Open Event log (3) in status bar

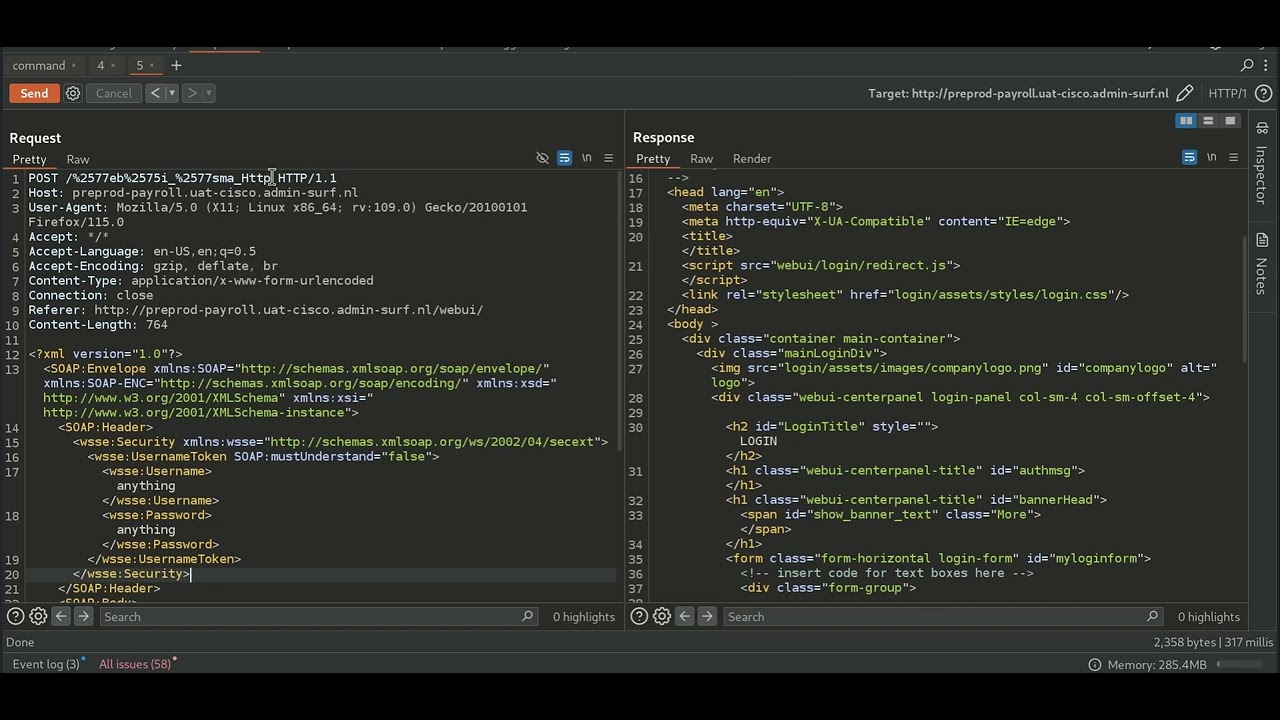pos(46,664)
